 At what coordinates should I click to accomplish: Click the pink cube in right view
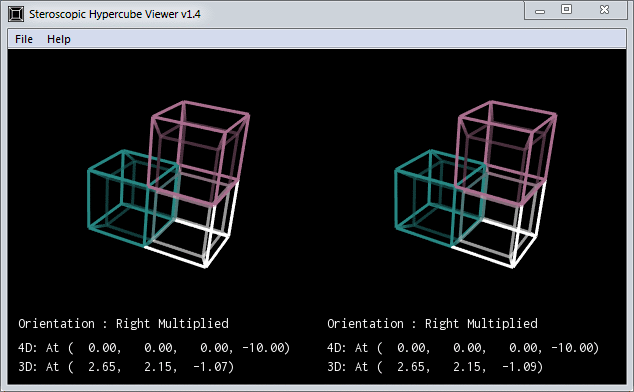(506, 153)
